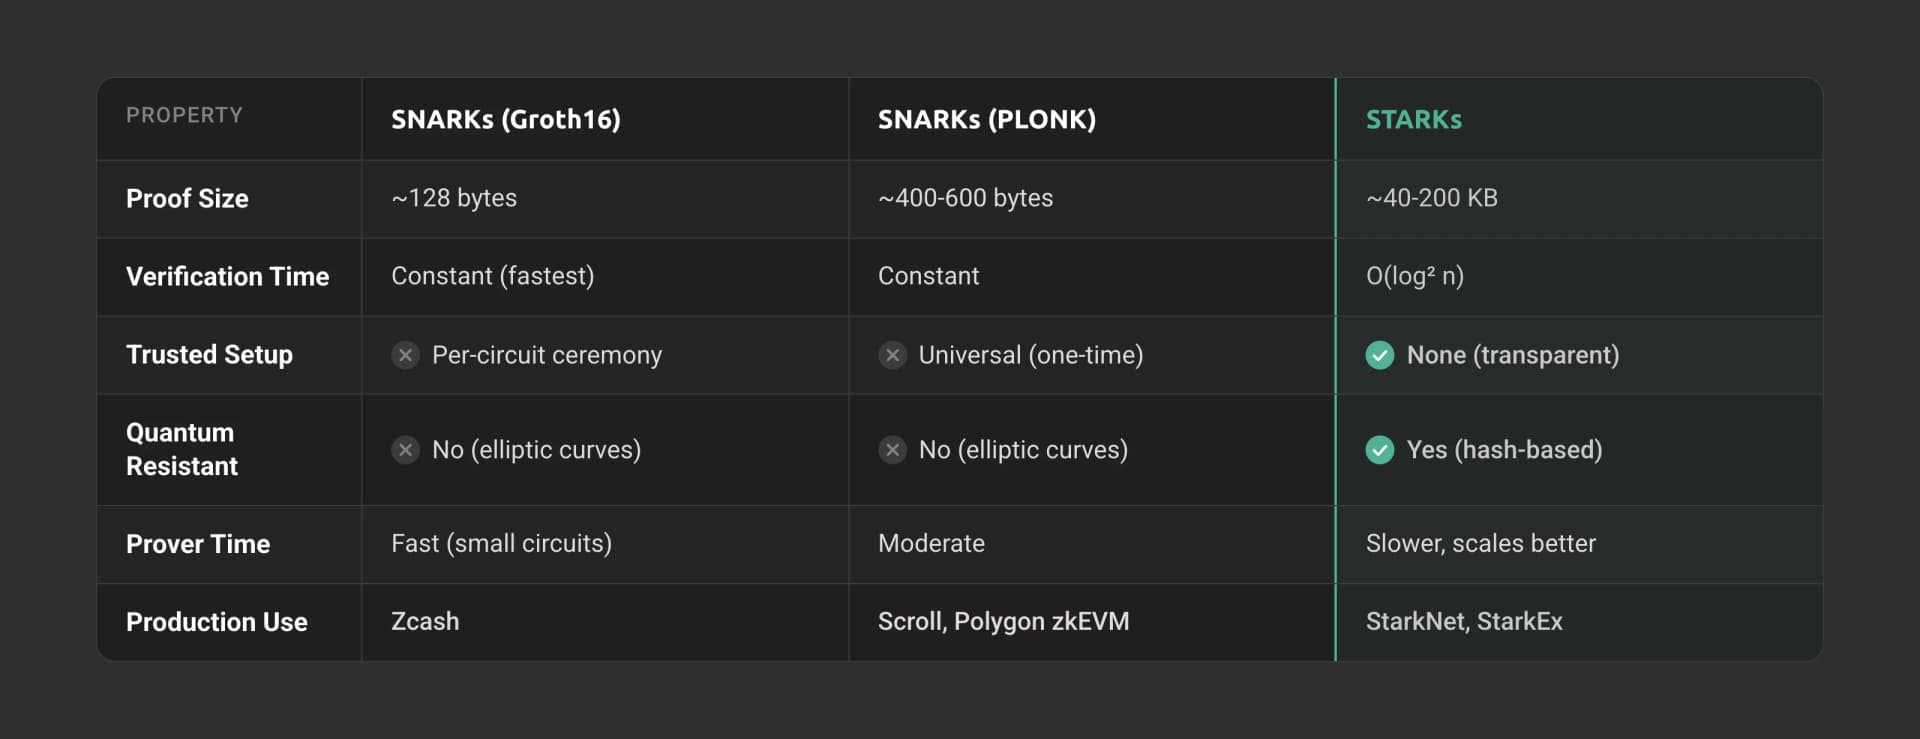Click the Production Use row label

tap(216, 622)
